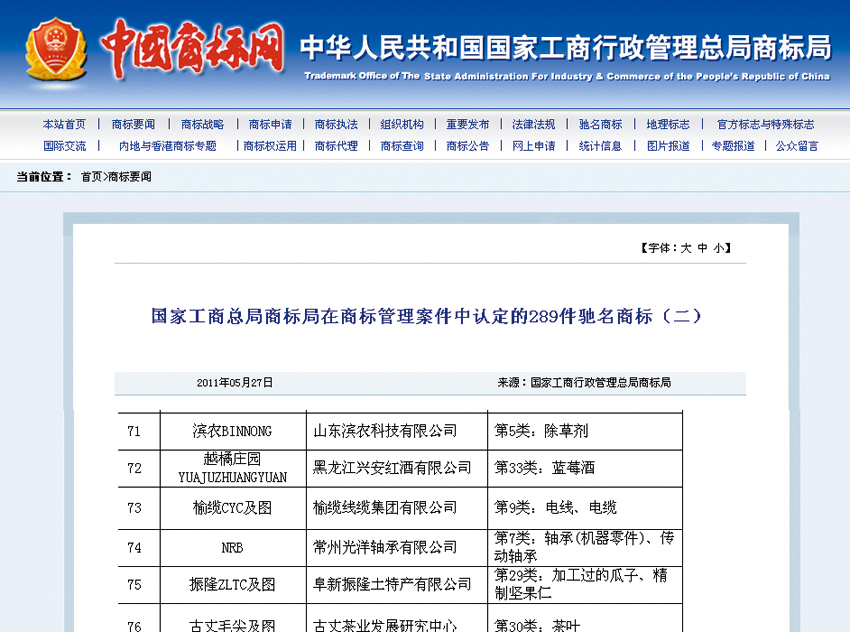850x632 pixels.
Task: Click cell 越橘庄园 YUAJUZHUANGYUAN
Action: pyautogui.click(x=233, y=468)
